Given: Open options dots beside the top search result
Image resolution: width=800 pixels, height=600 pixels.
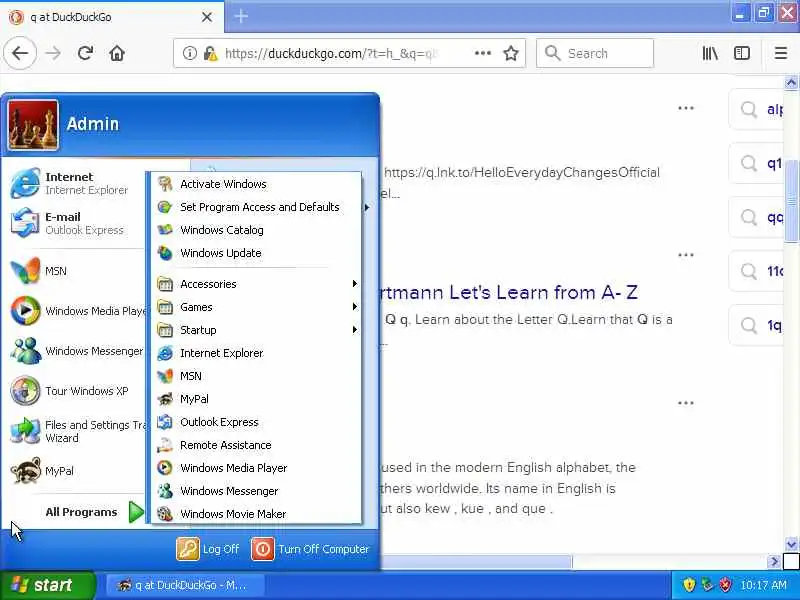Looking at the screenshot, I should [686, 108].
